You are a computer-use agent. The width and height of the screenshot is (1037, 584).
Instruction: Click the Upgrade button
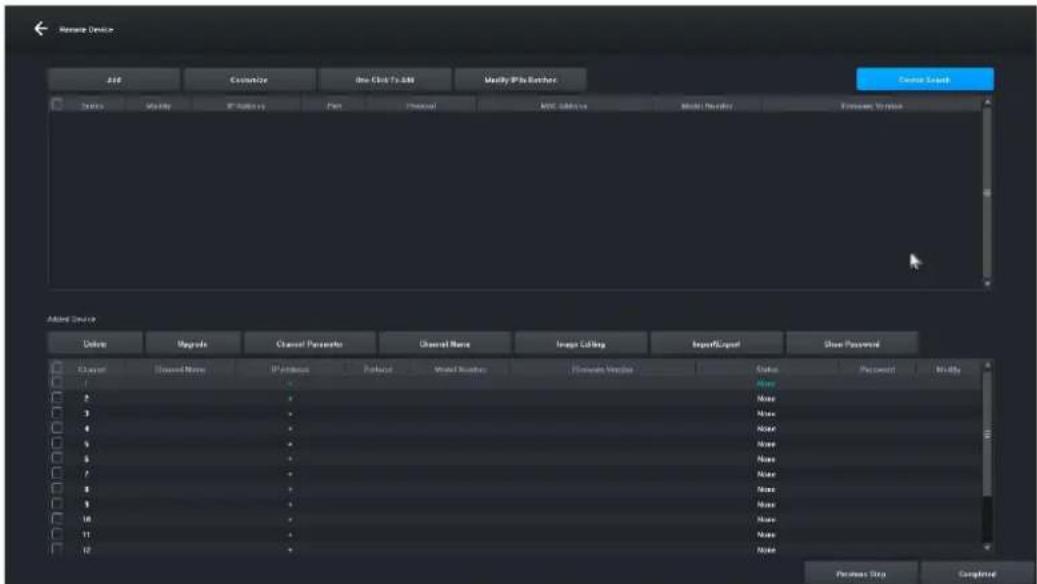192,344
